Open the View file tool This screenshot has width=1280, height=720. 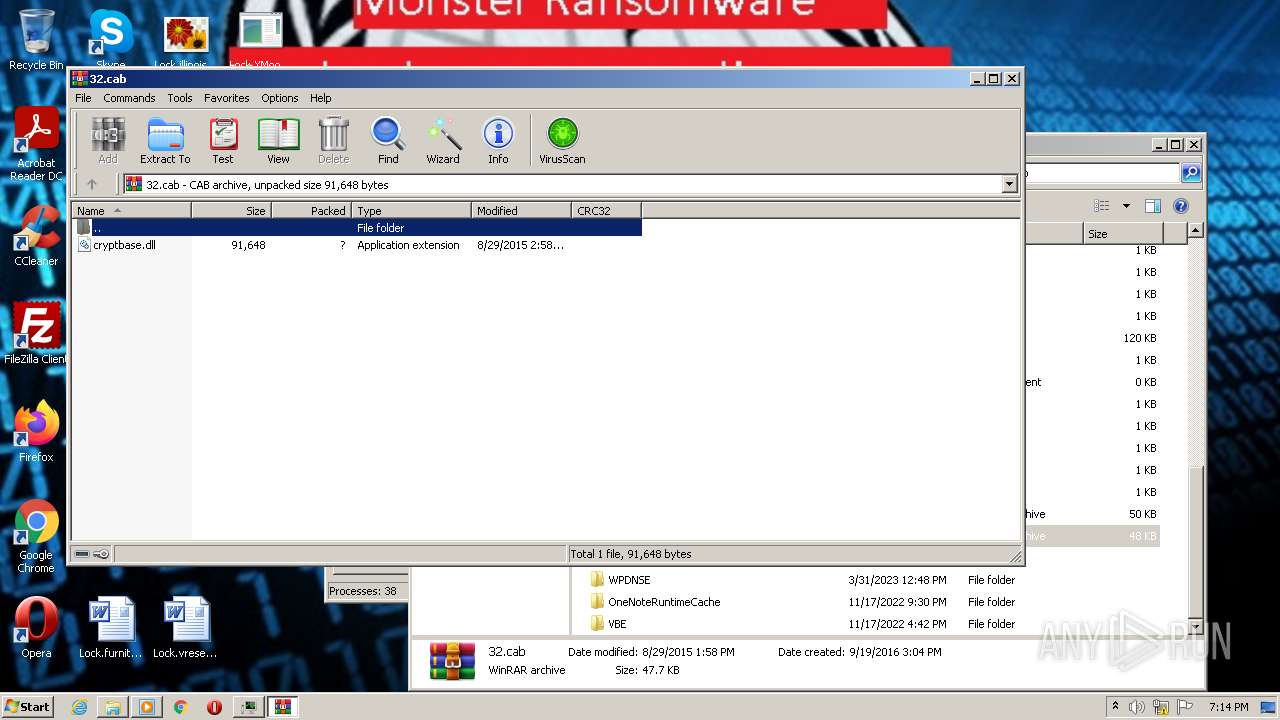pyautogui.click(x=278, y=140)
